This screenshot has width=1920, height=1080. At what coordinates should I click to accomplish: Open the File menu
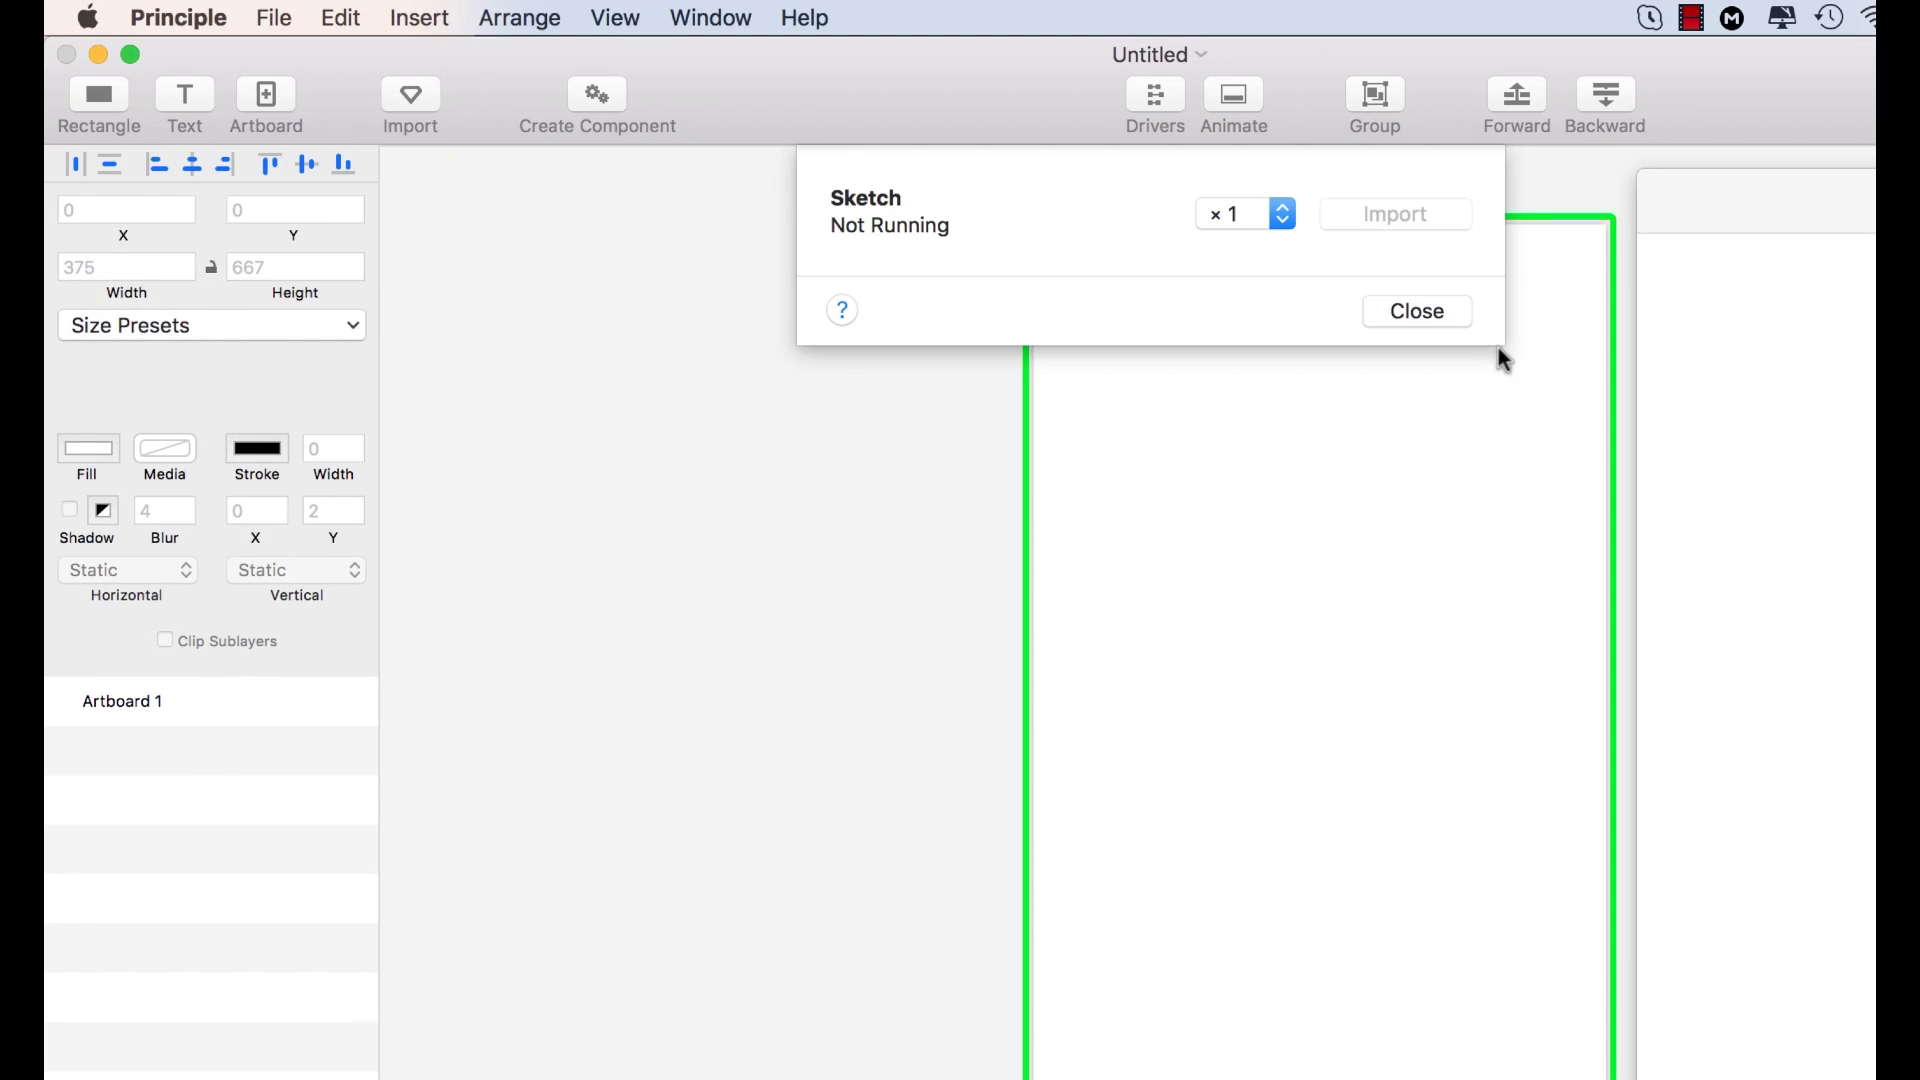(x=274, y=18)
